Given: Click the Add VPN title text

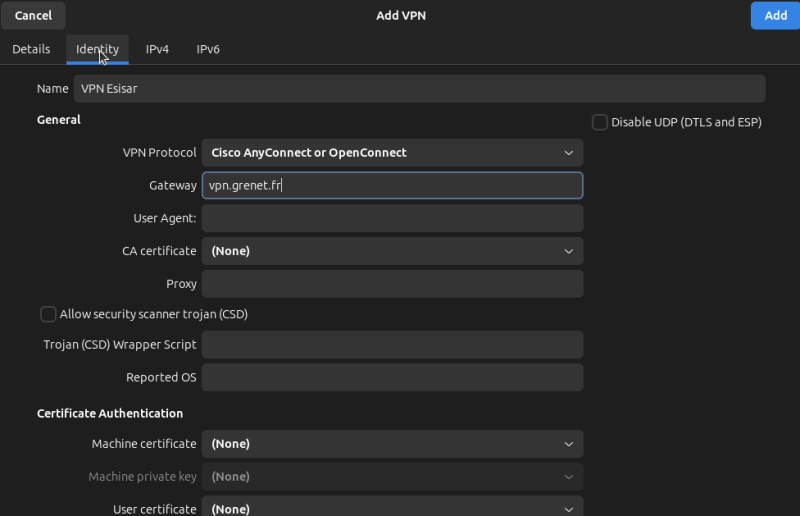Looking at the screenshot, I should click(401, 15).
